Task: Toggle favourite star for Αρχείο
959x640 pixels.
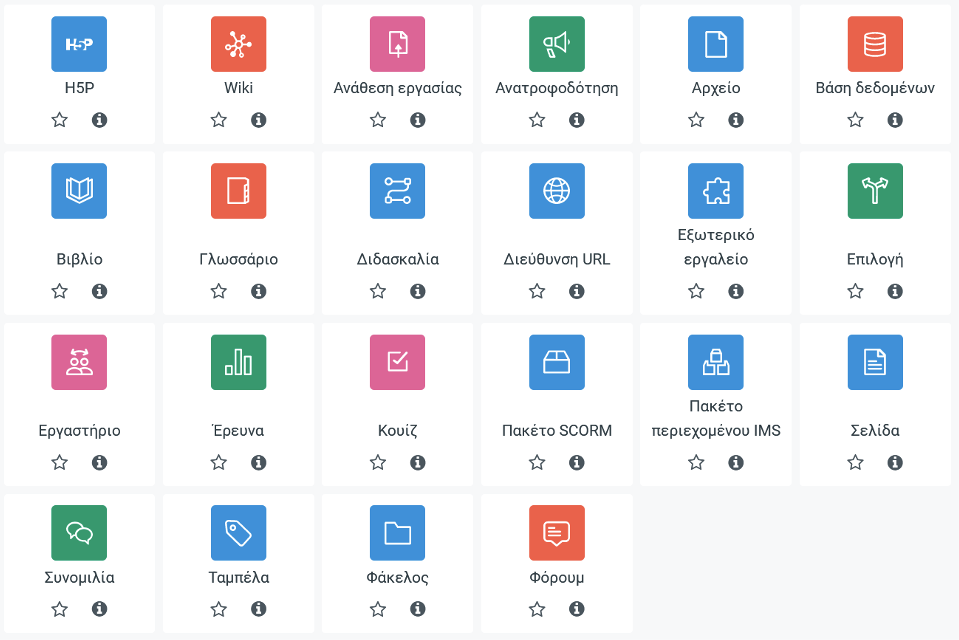Action: tap(696, 120)
